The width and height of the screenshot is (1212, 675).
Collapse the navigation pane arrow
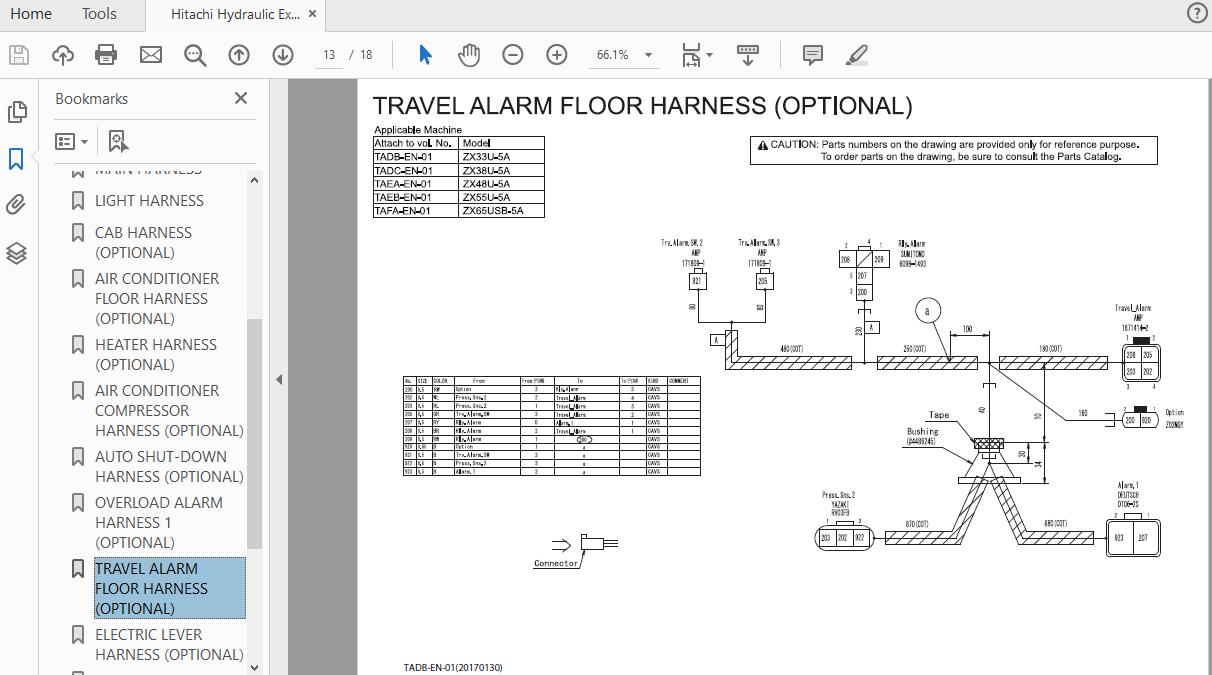tap(279, 379)
